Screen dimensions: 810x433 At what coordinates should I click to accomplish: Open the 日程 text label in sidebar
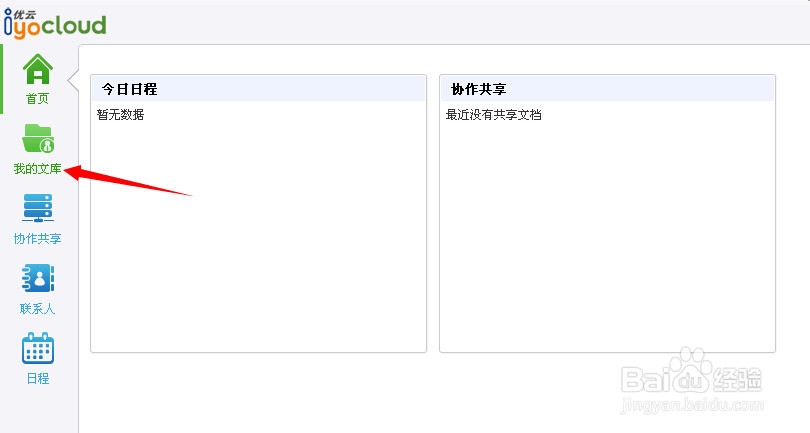click(38, 379)
